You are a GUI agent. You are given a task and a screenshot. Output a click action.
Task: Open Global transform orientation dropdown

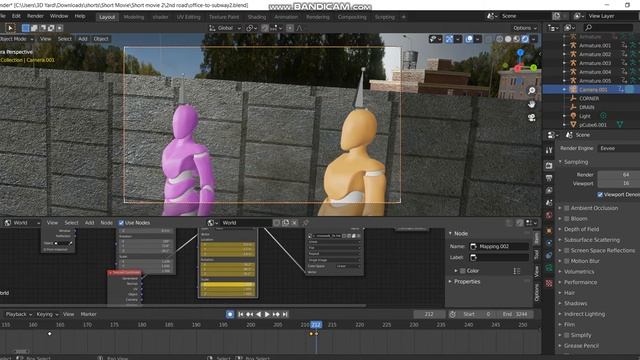point(225,28)
